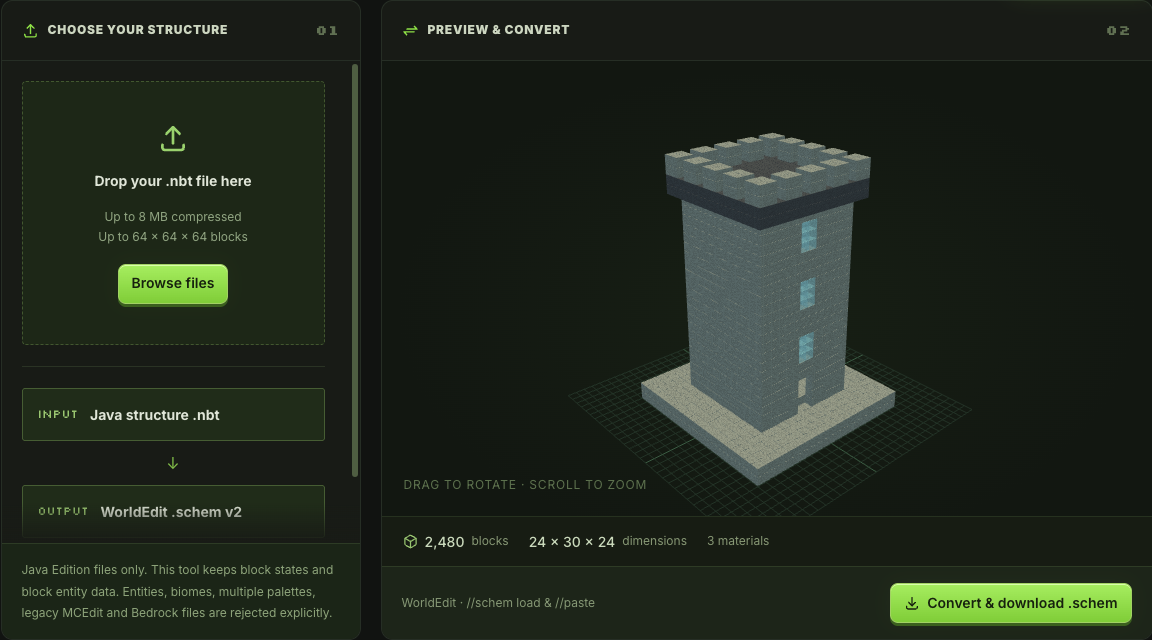
Task: Select the Input Java structure .nbt box
Action: 173,414
